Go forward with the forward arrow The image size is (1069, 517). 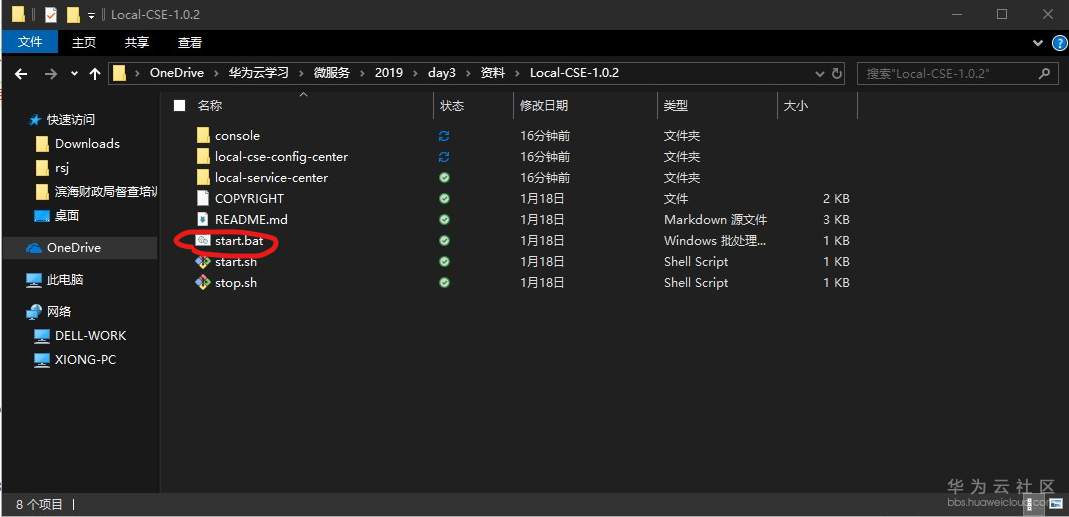[x=51, y=74]
